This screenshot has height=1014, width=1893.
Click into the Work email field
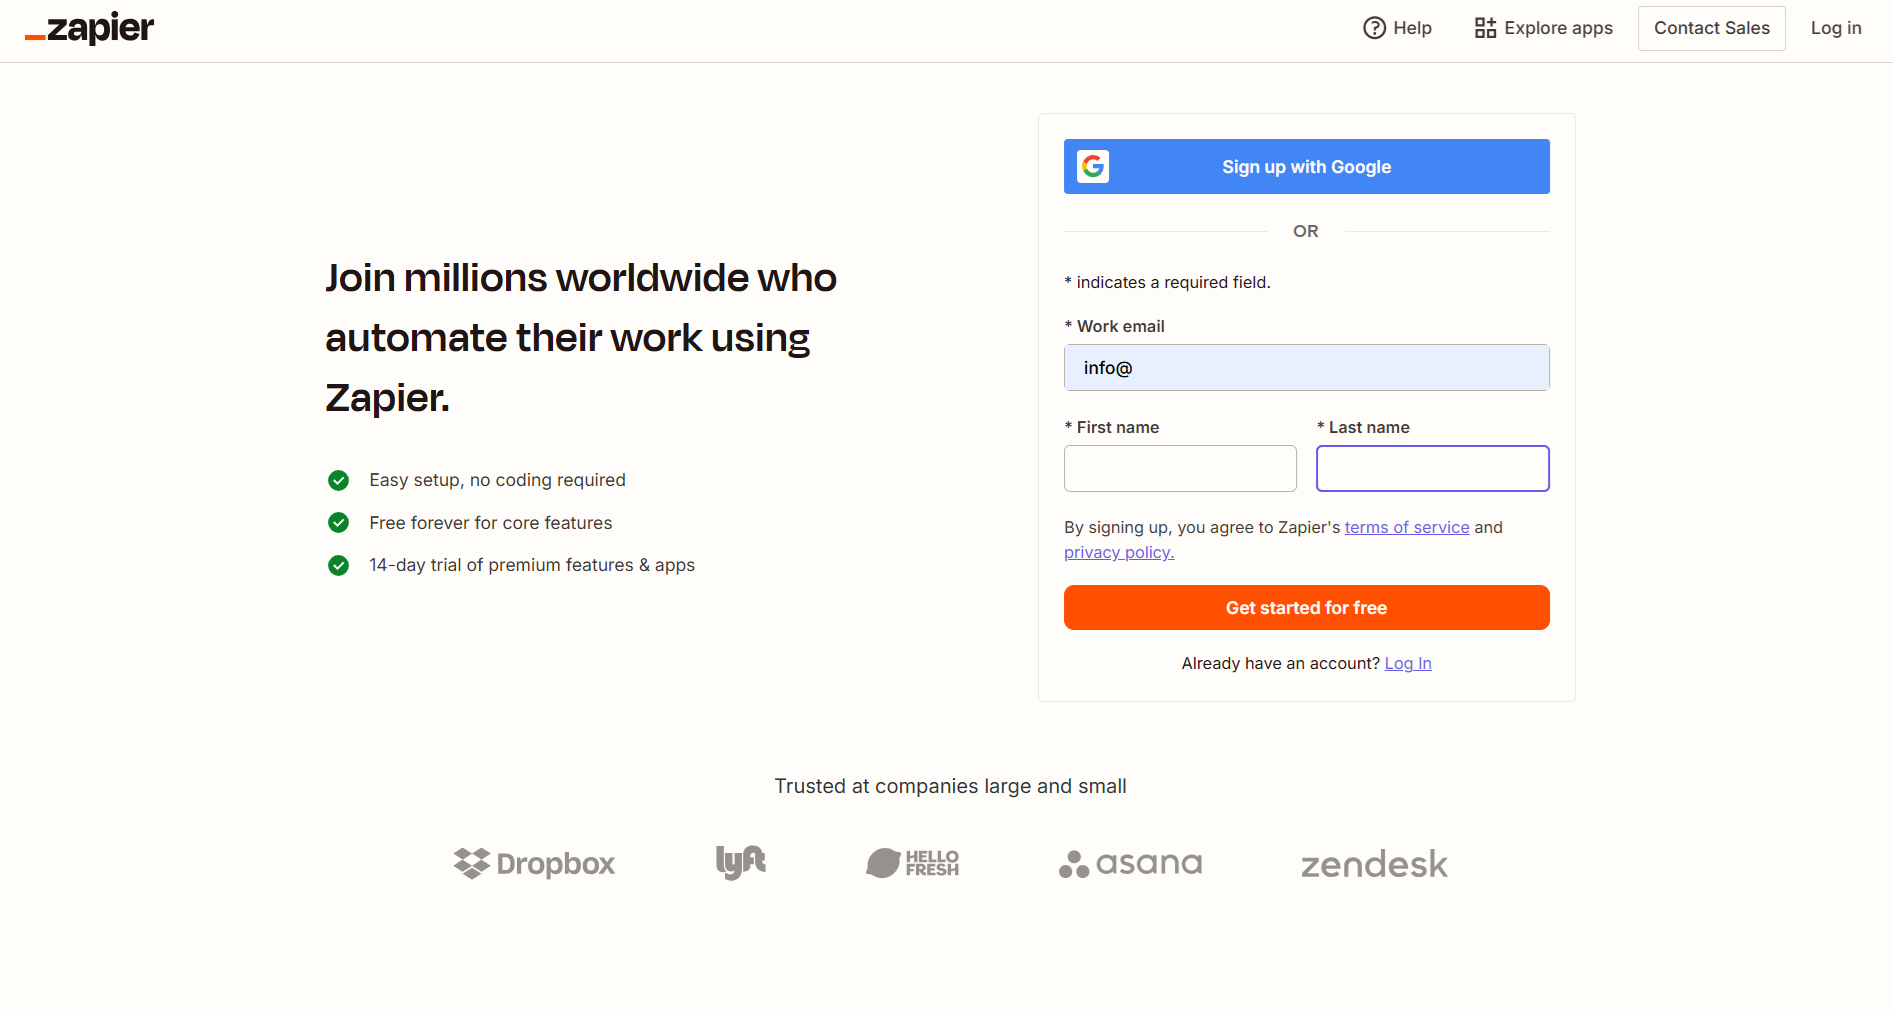pos(1306,368)
